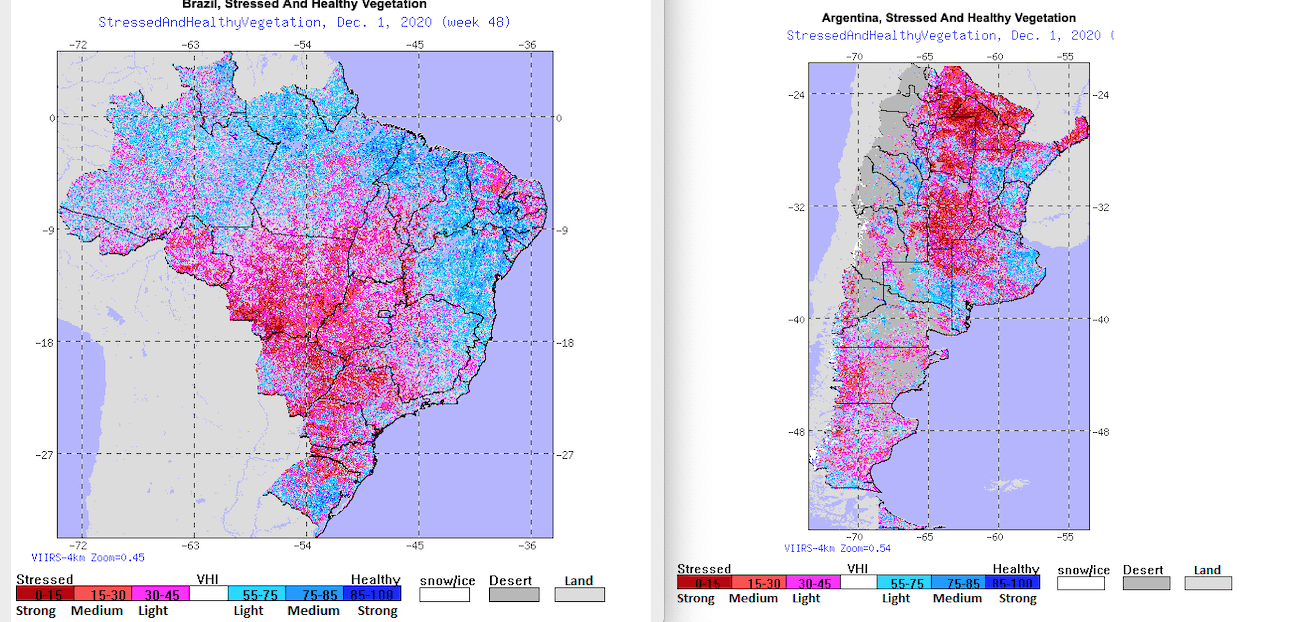Select the Land swatch in Argentina legend

[1208, 583]
